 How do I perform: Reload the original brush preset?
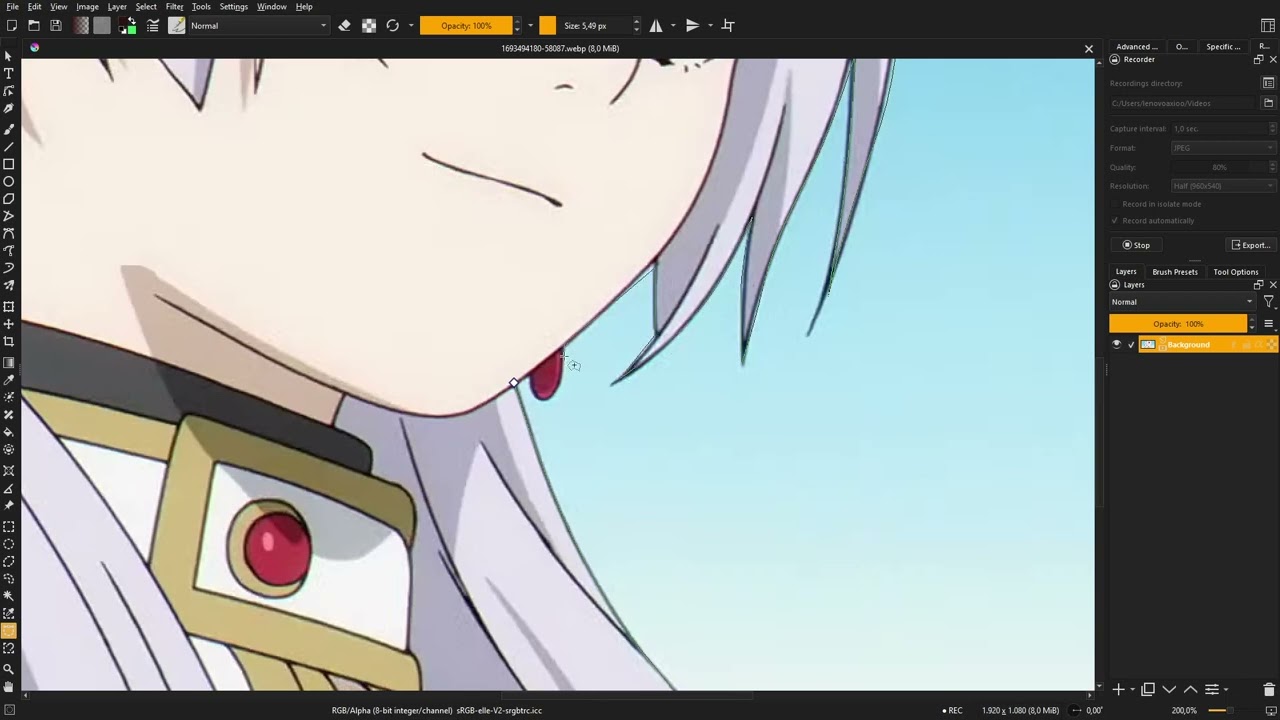[x=393, y=25]
